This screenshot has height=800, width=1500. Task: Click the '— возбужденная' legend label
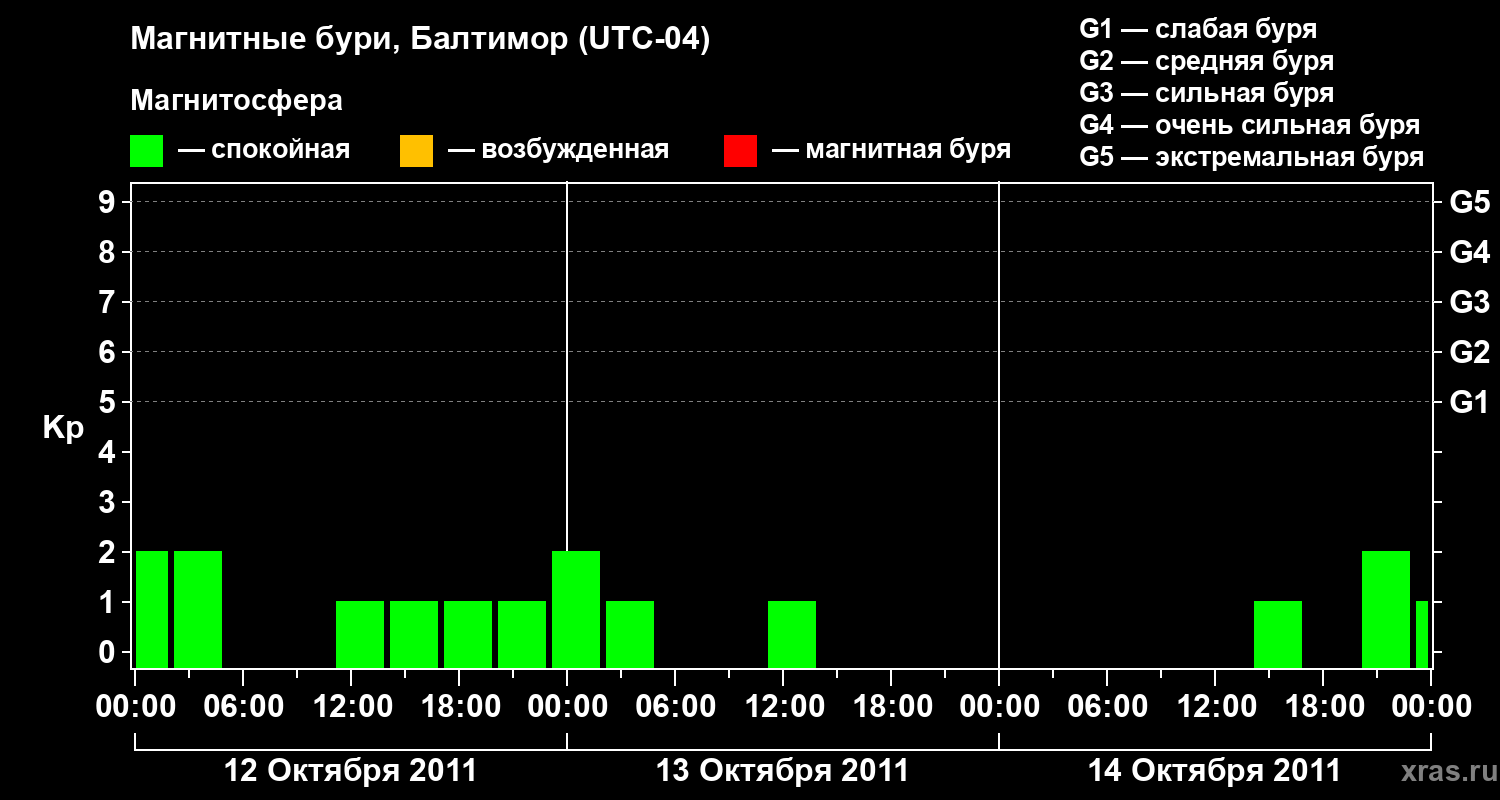558,150
